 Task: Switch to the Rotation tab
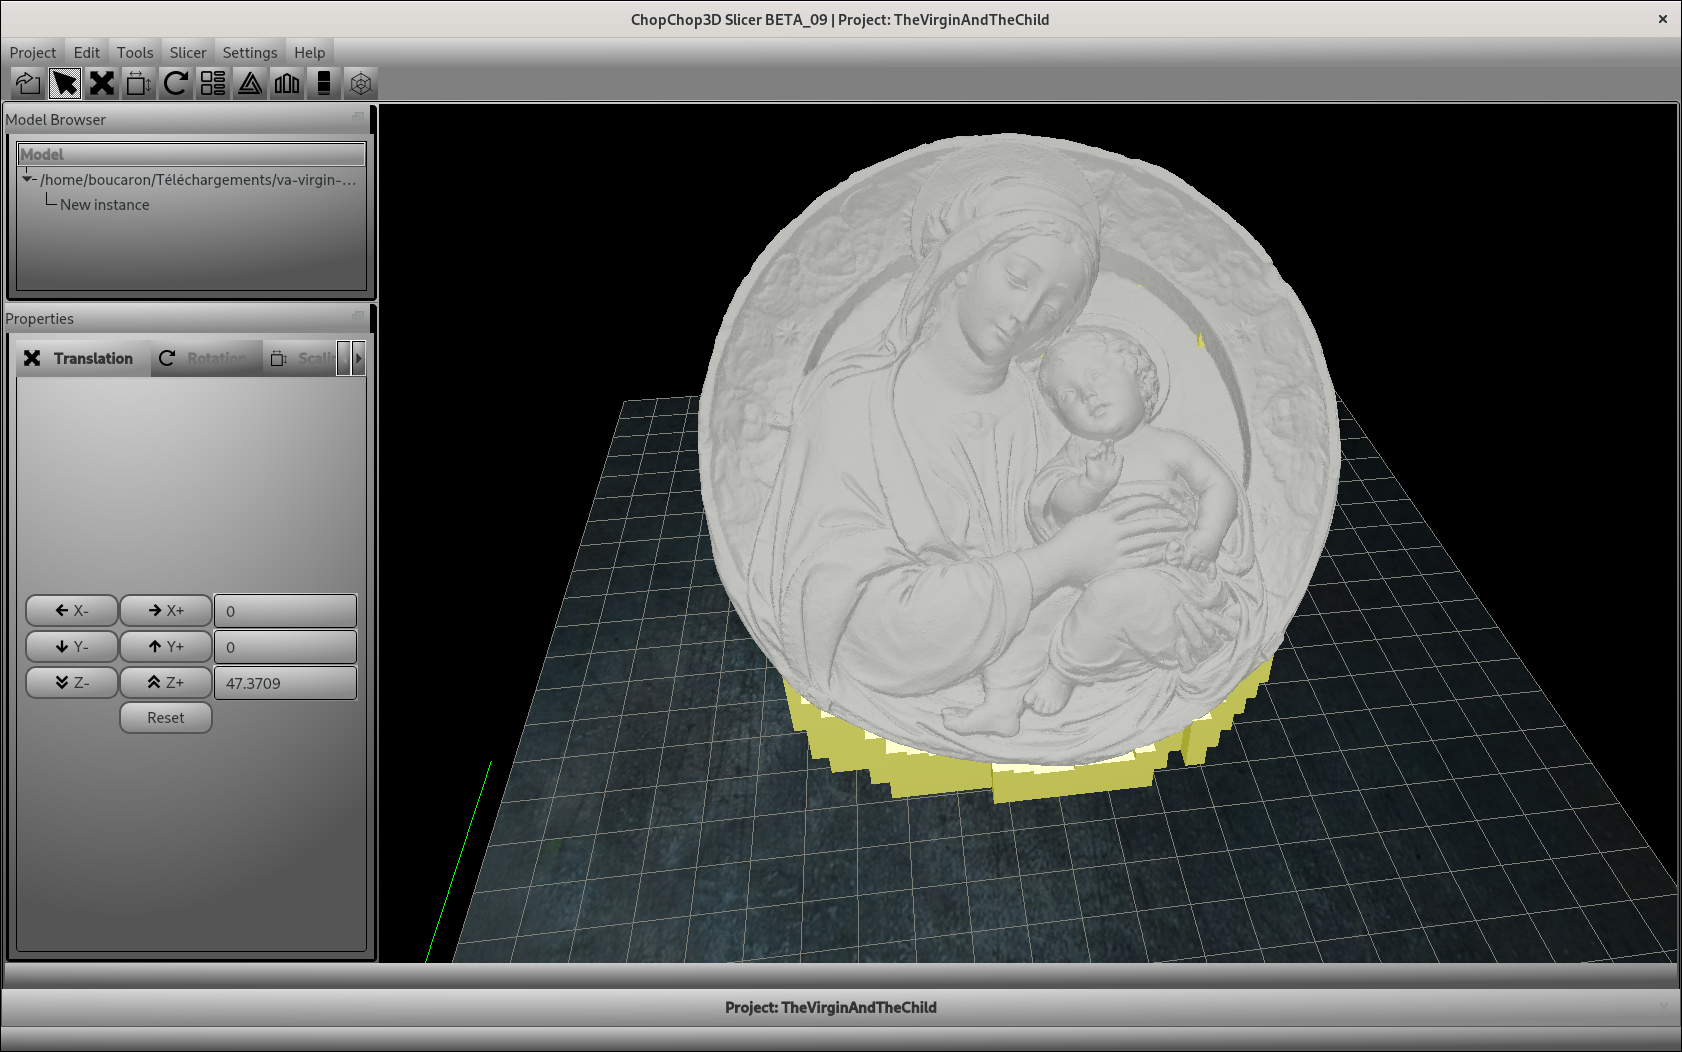coord(207,358)
